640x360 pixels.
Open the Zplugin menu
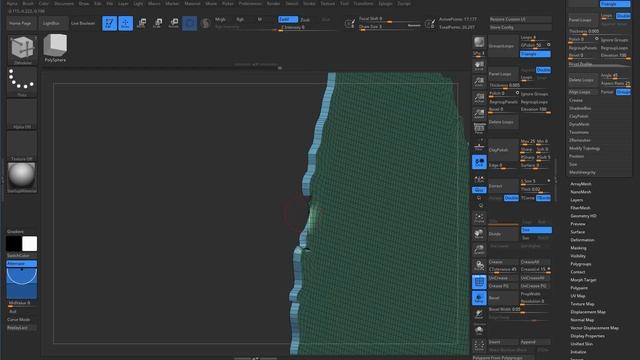coord(385,3)
